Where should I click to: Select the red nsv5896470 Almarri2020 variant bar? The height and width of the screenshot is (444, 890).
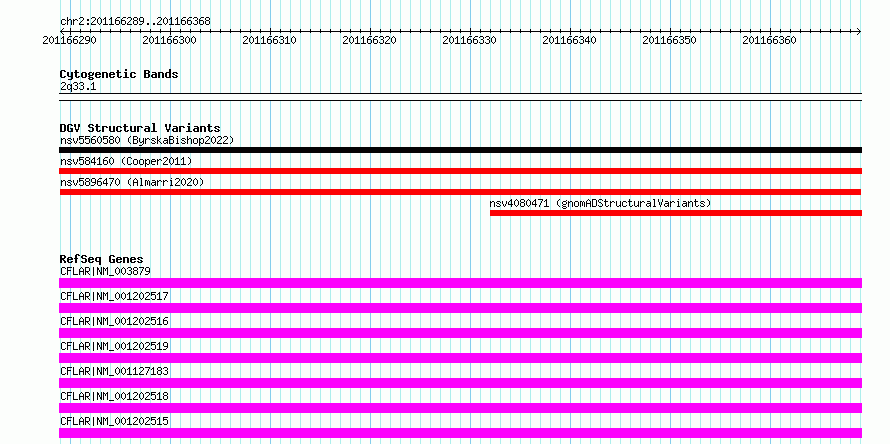460,192
